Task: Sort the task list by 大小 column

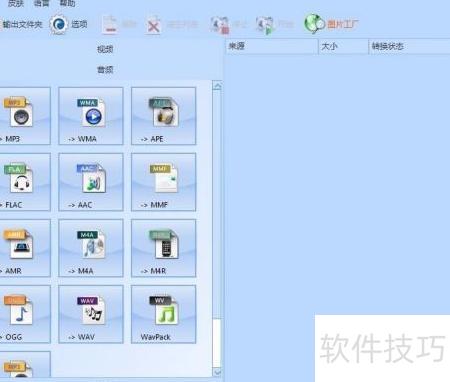Action: click(x=343, y=46)
